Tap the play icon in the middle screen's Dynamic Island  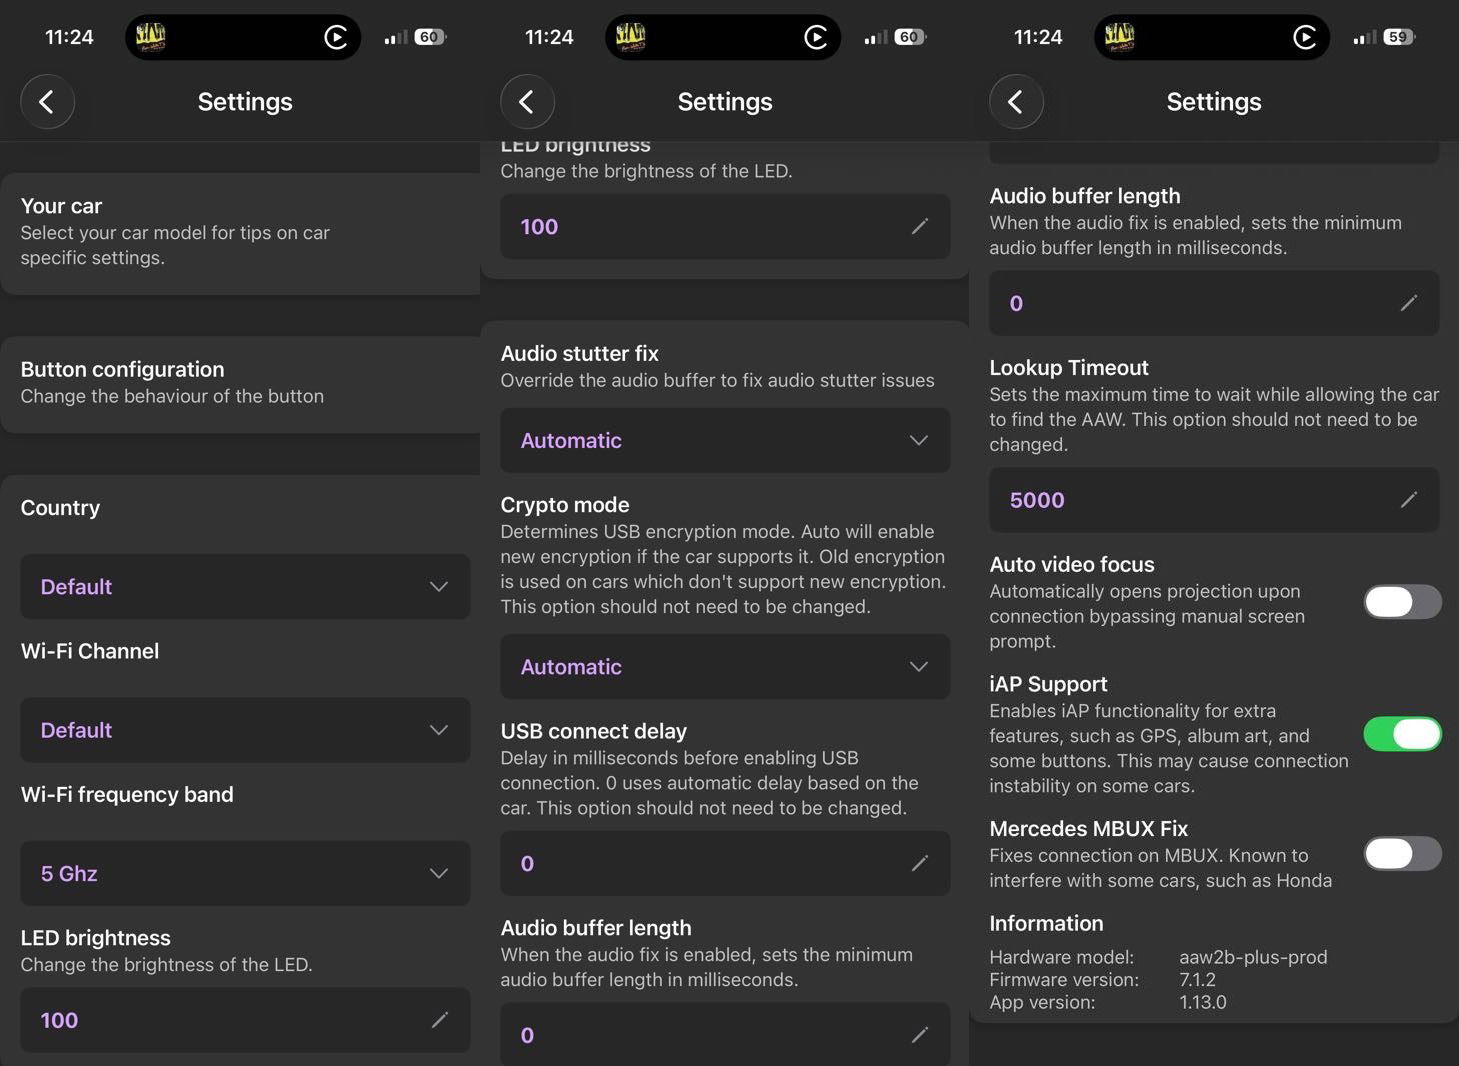816,38
